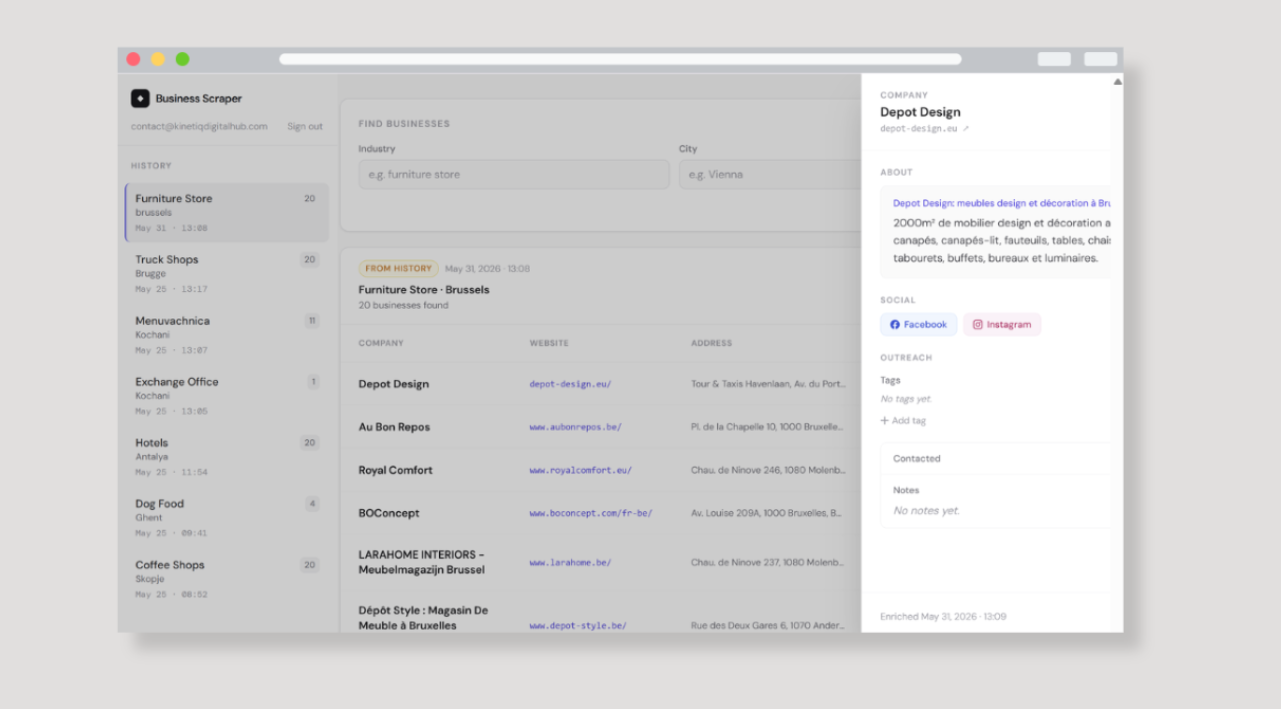Open the depot-design.eu external link arrow
Image resolution: width=1281 pixels, height=709 pixels.
(x=966, y=128)
